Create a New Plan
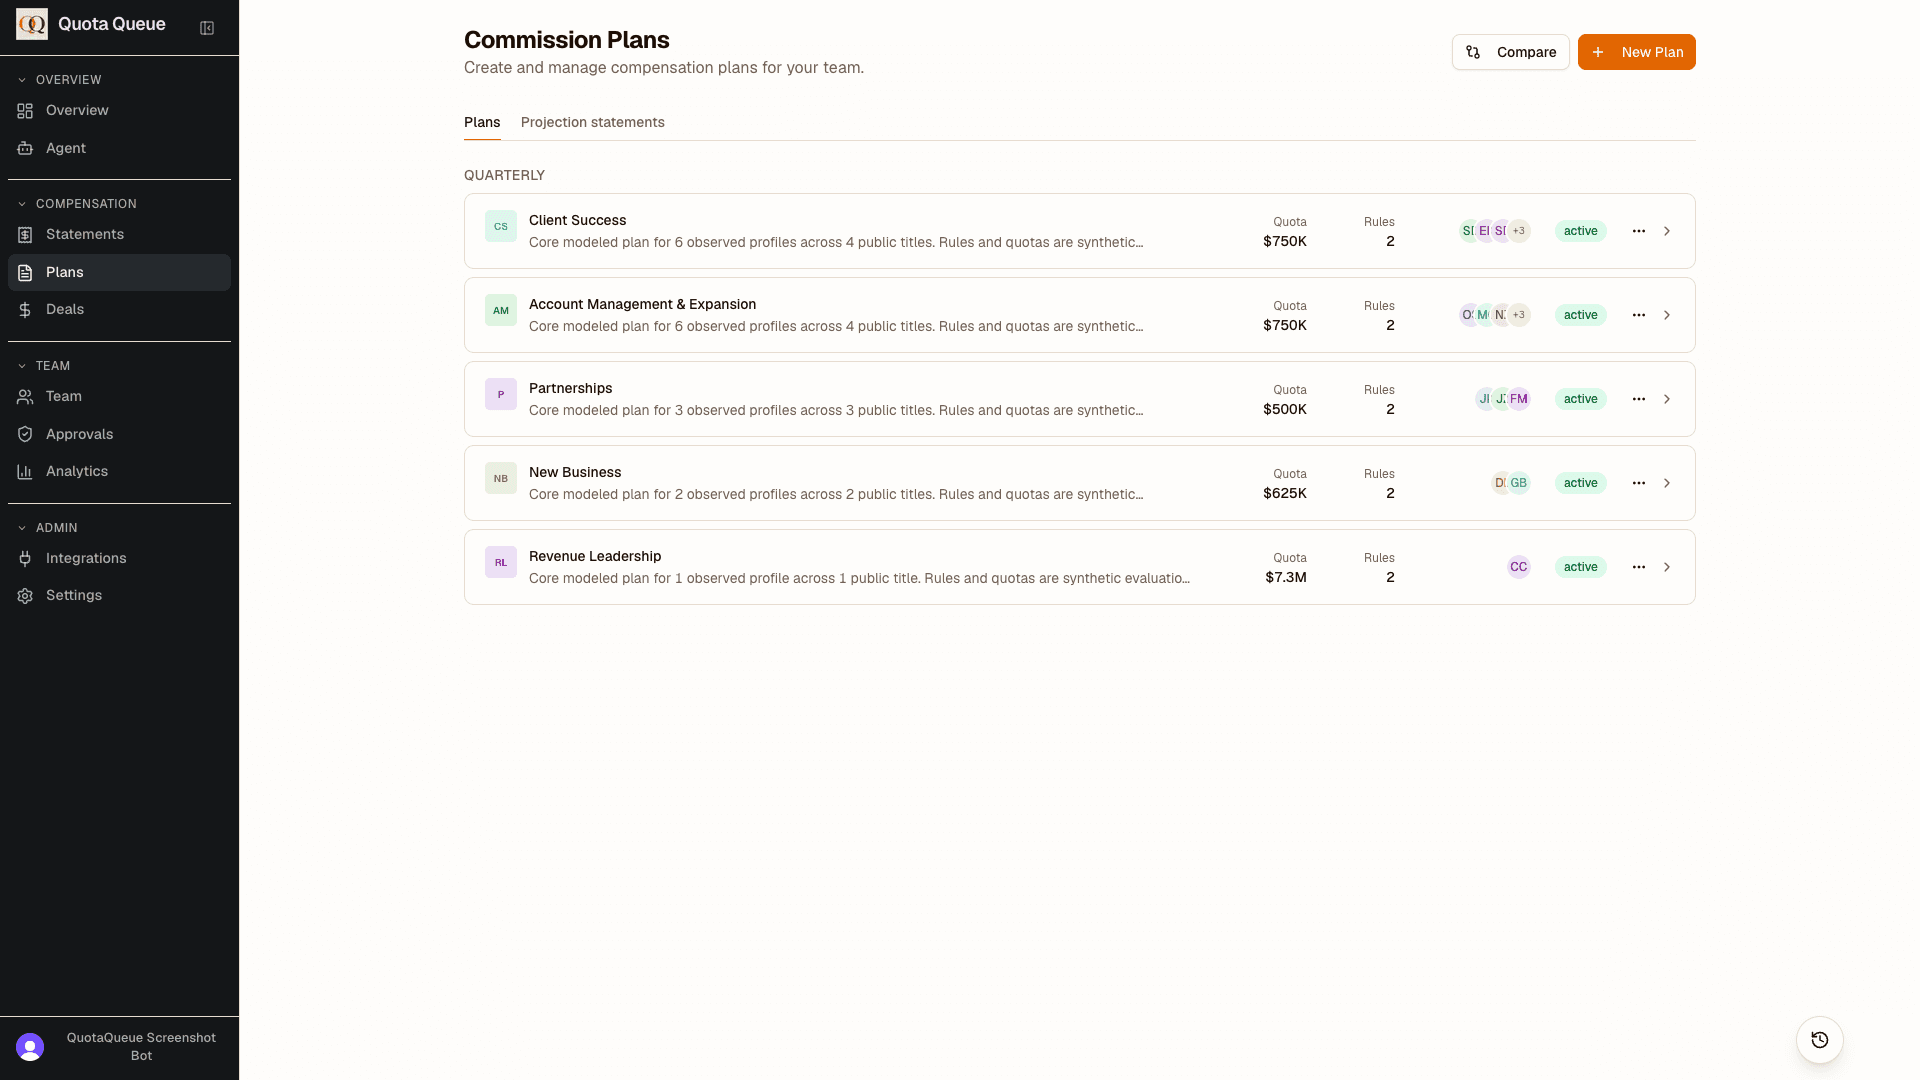The width and height of the screenshot is (1920, 1080). [1636, 52]
